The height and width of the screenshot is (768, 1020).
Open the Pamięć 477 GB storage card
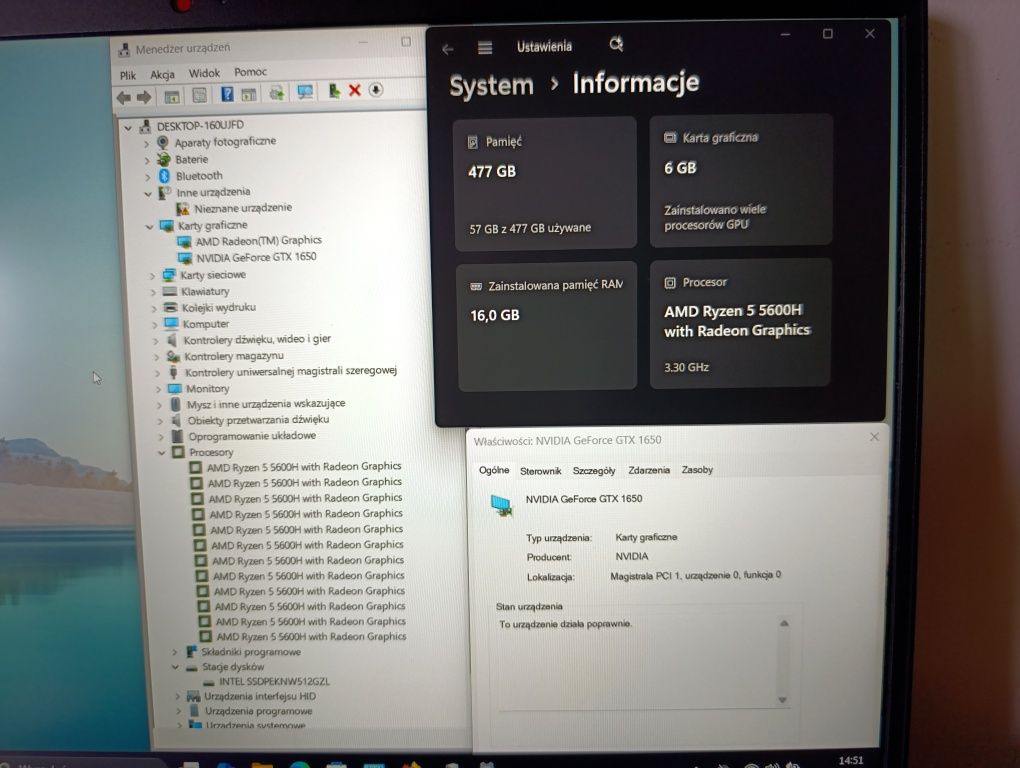(545, 183)
